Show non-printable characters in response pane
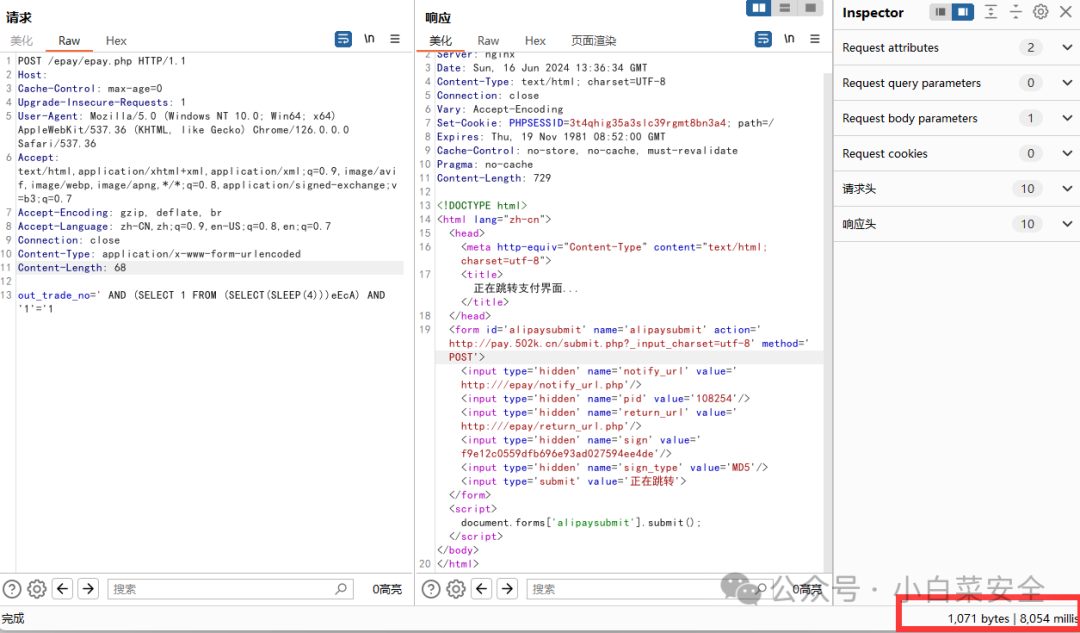The height and width of the screenshot is (633, 1080). click(789, 39)
